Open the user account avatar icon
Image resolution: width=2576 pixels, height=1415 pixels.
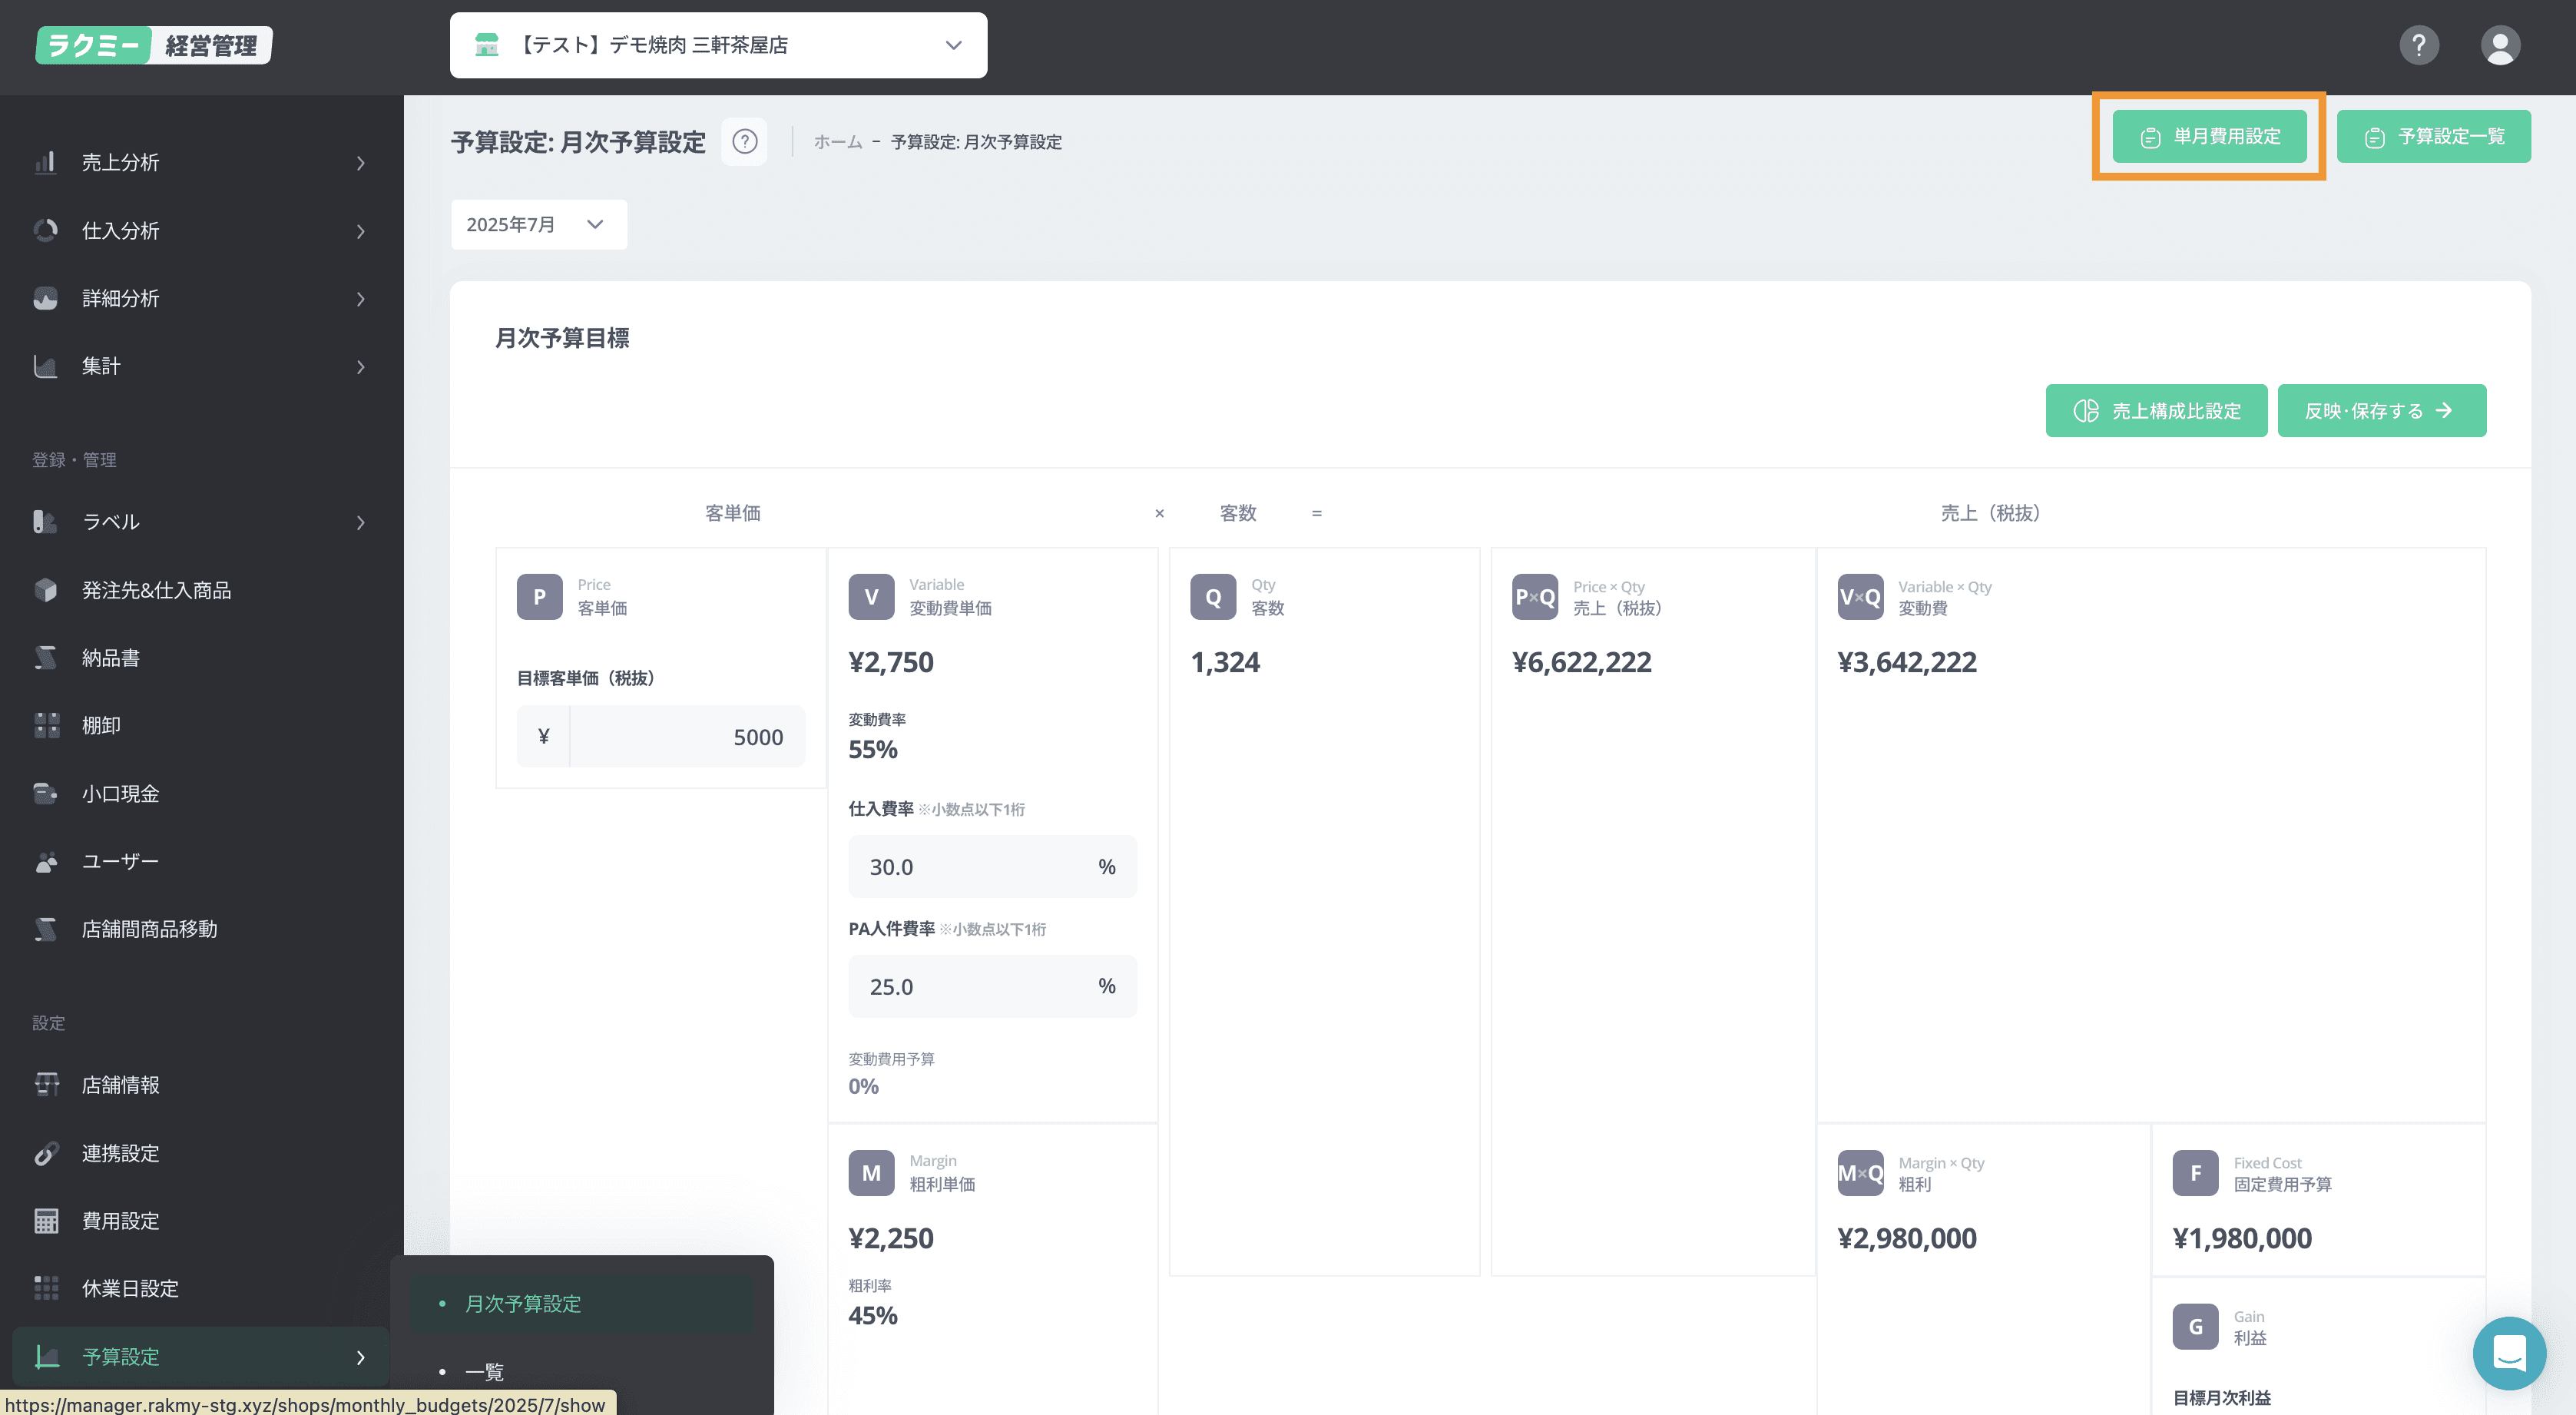2499,45
